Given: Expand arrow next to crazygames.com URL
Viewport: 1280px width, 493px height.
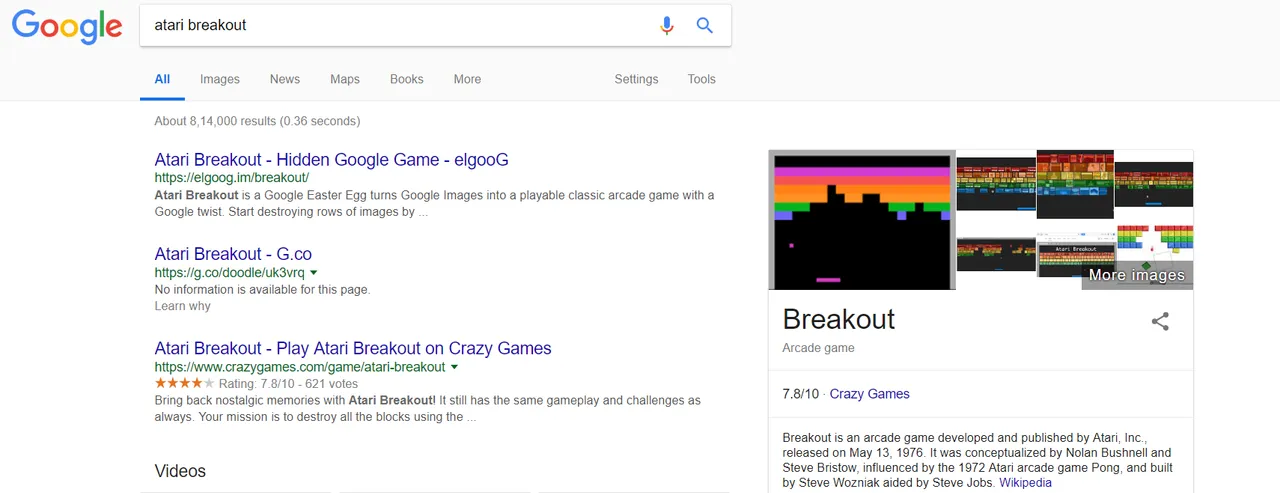Looking at the screenshot, I should [454, 367].
